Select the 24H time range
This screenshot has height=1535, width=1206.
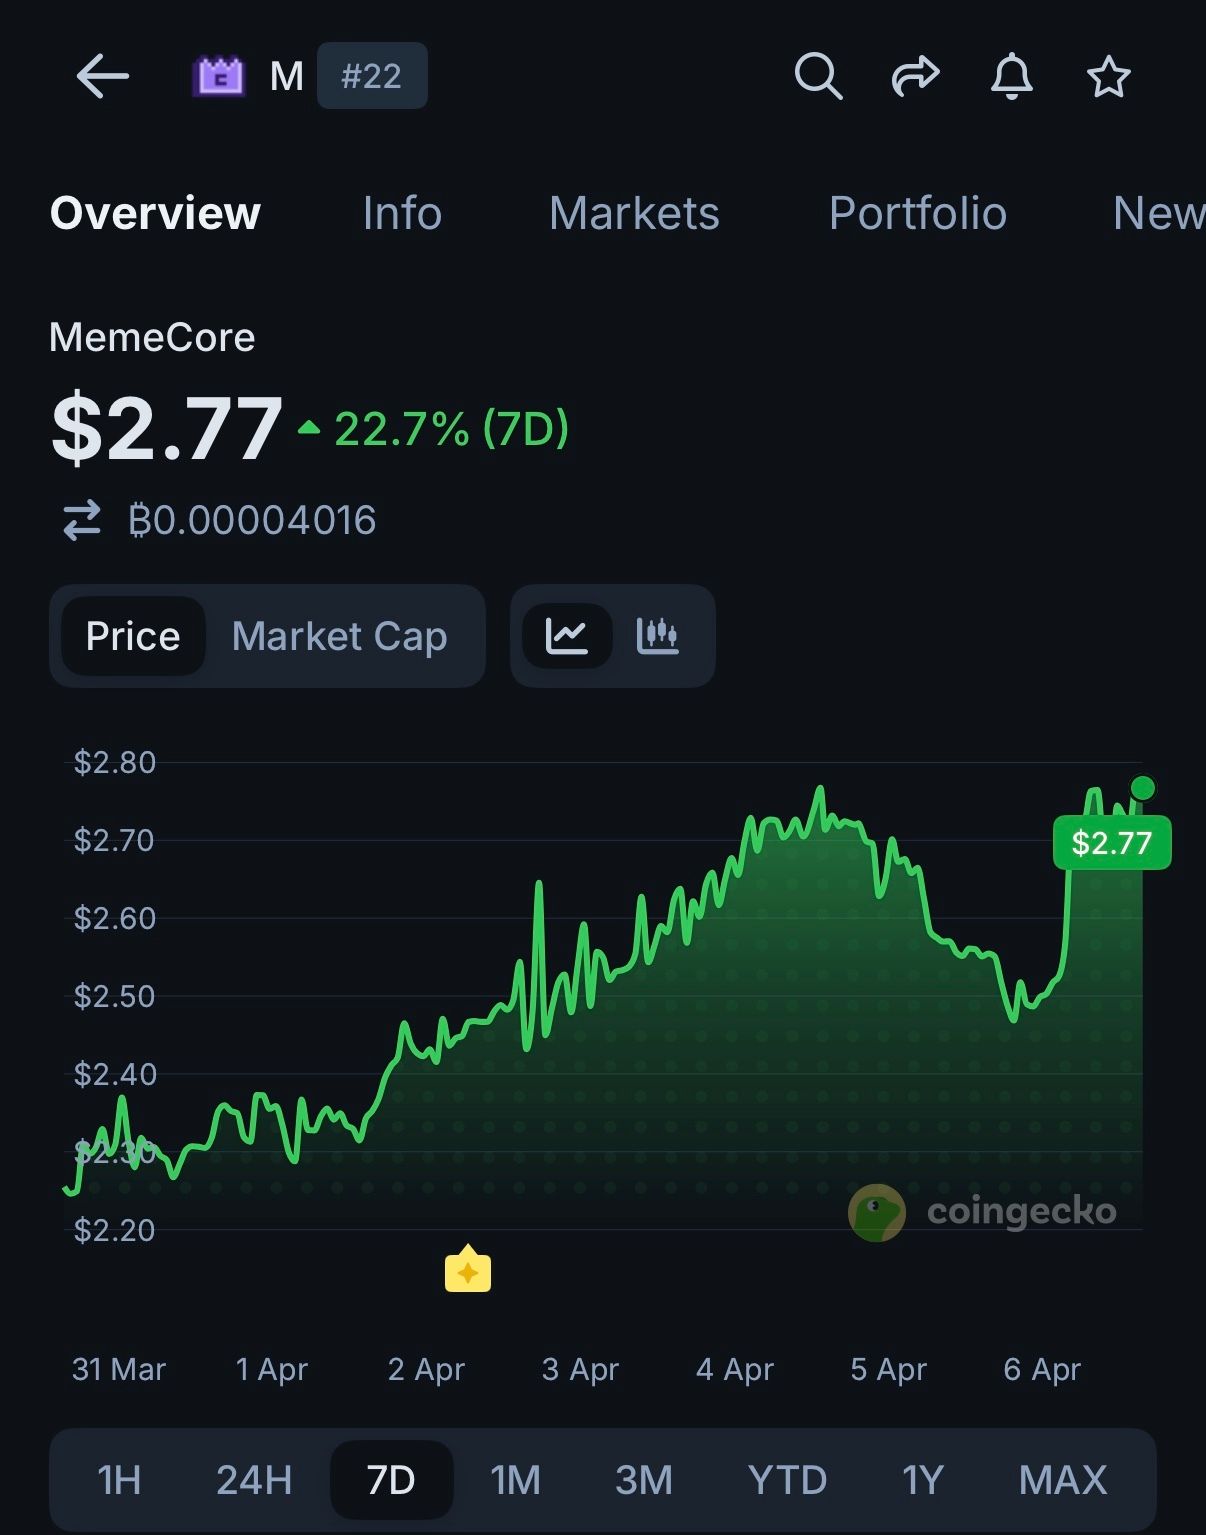(254, 1480)
